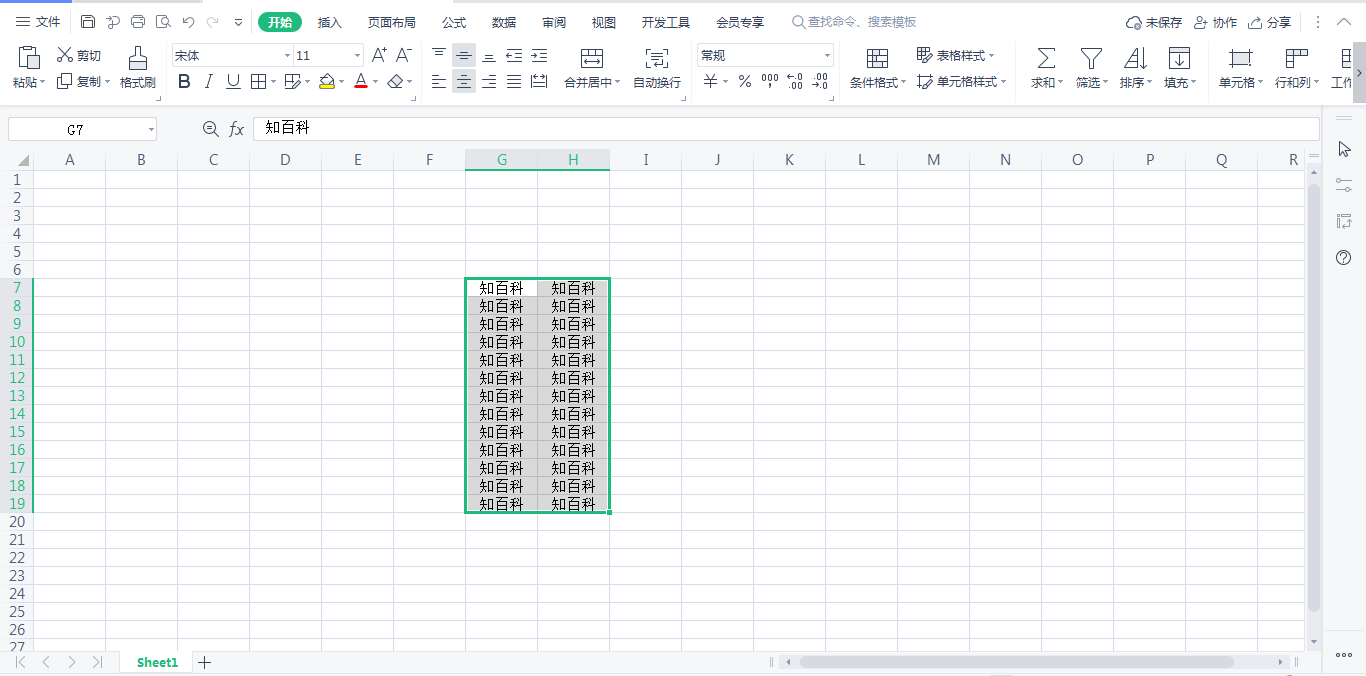Click the 分享 (Share) button
The image size is (1366, 676).
1269,22
